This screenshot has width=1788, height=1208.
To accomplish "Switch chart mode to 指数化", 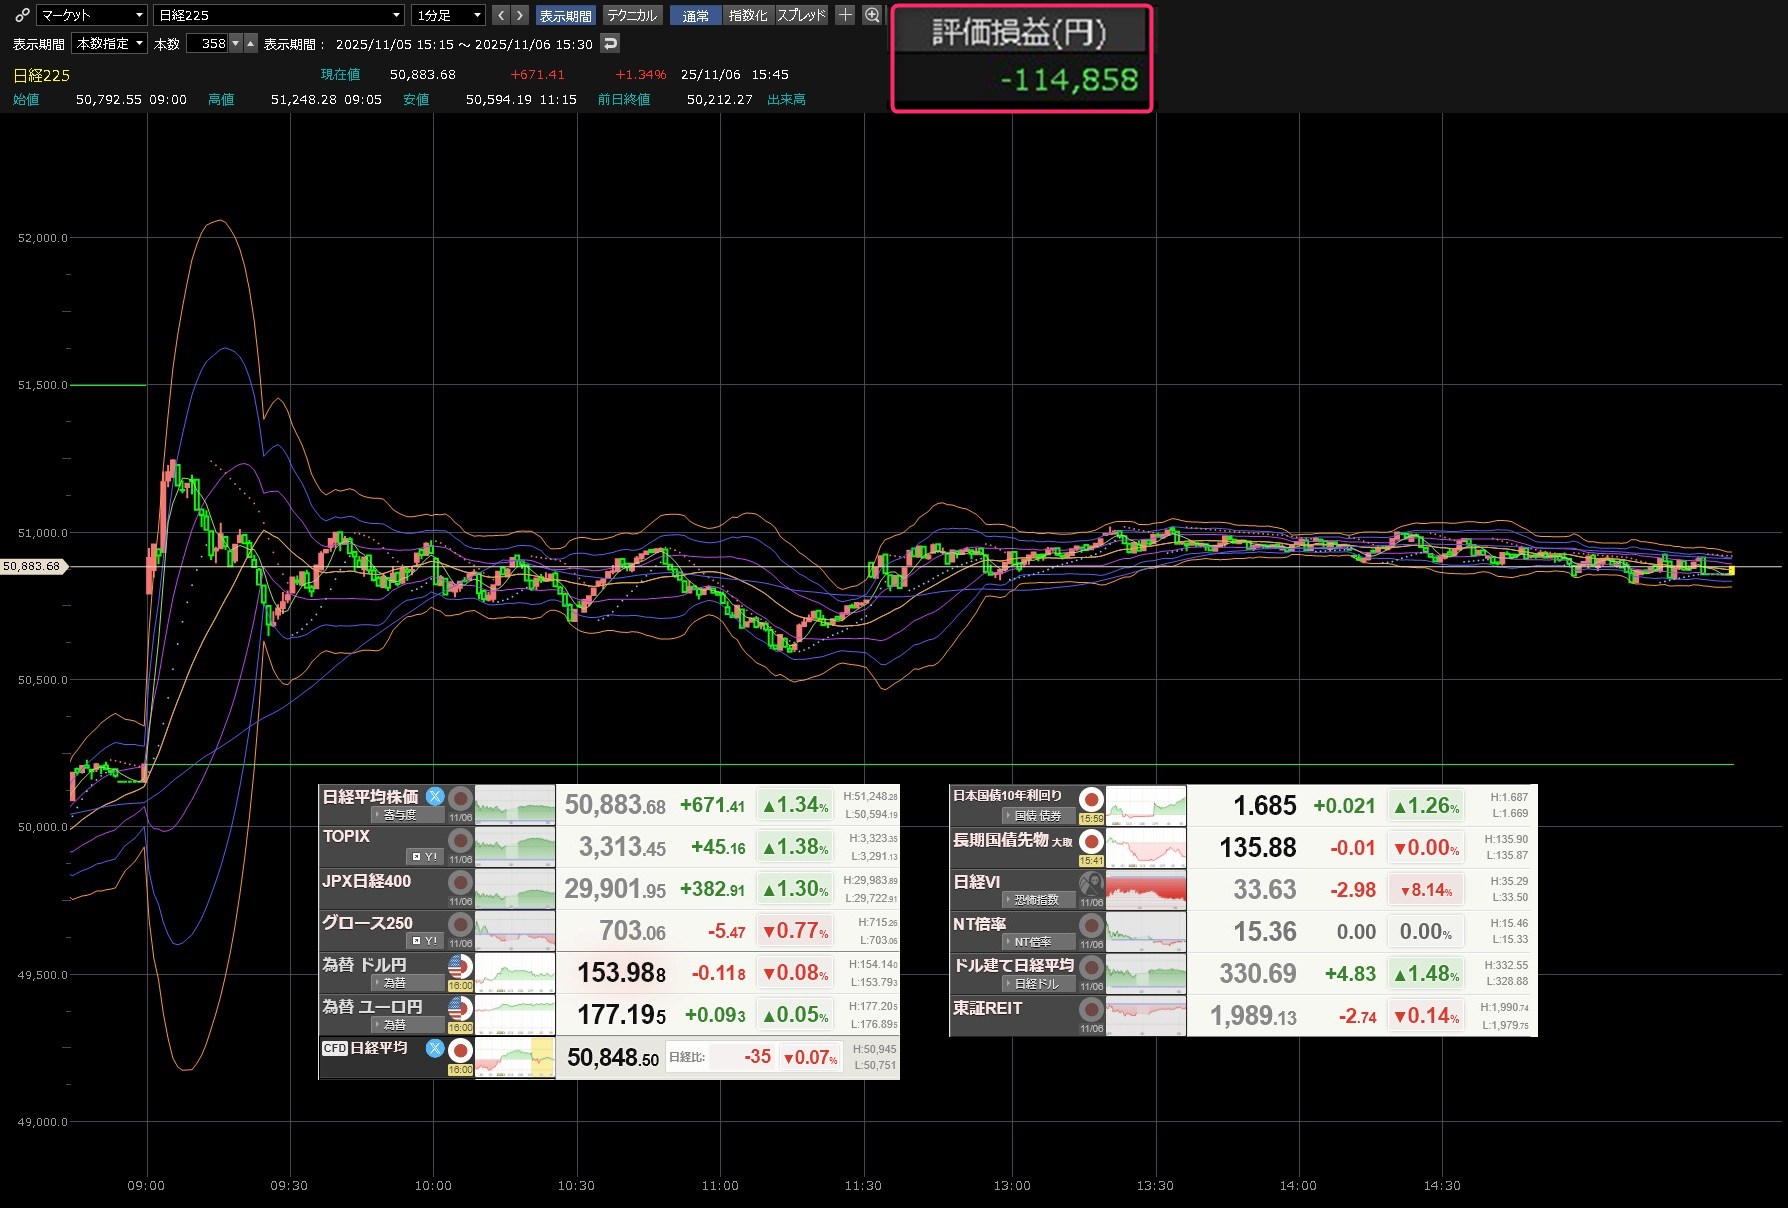I will [748, 15].
